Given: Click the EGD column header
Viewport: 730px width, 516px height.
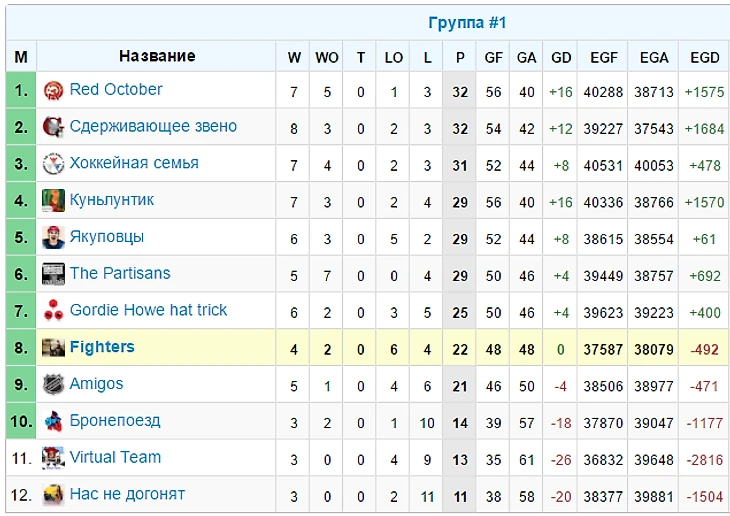Looking at the screenshot, I should tap(704, 57).
